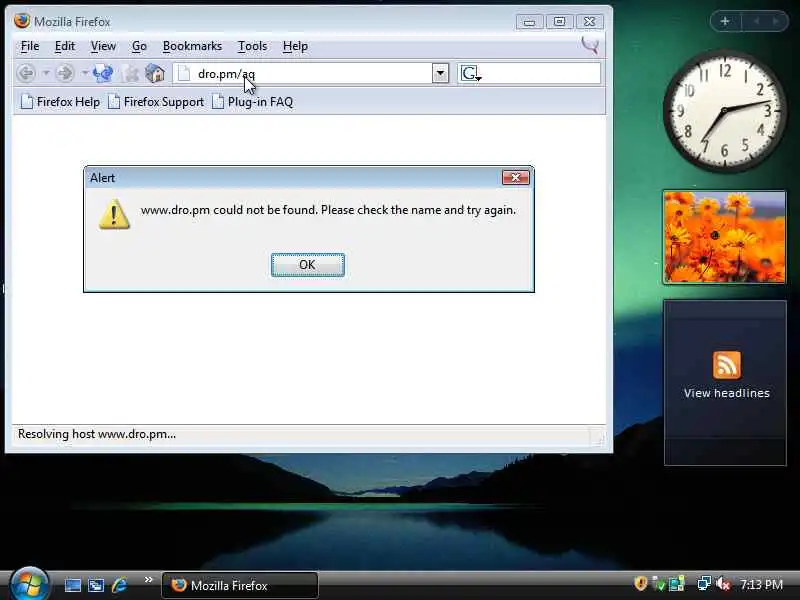Click the green checkmark tray icon
Image resolution: width=800 pixels, height=600 pixels.
pos(659,584)
